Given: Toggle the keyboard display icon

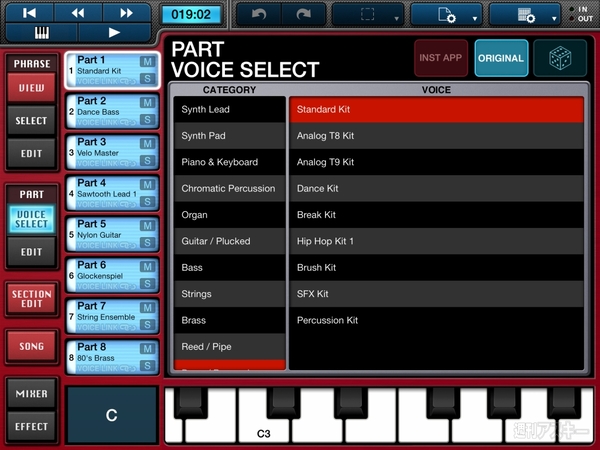Looking at the screenshot, I should pos(42,33).
